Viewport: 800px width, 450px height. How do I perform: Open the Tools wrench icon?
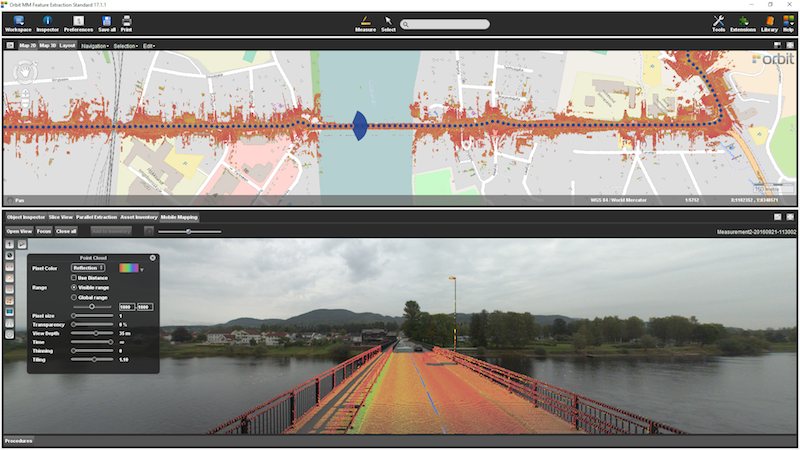pyautogui.click(x=718, y=21)
